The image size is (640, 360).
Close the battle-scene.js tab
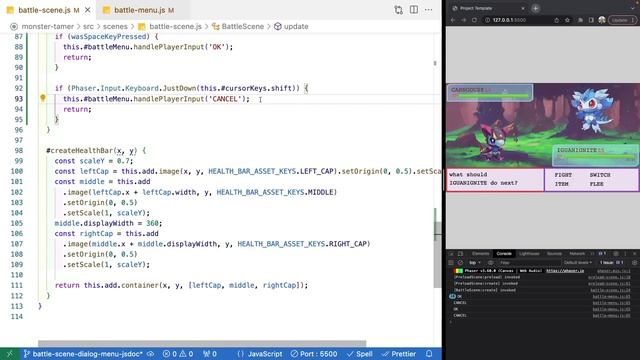tap(88, 10)
